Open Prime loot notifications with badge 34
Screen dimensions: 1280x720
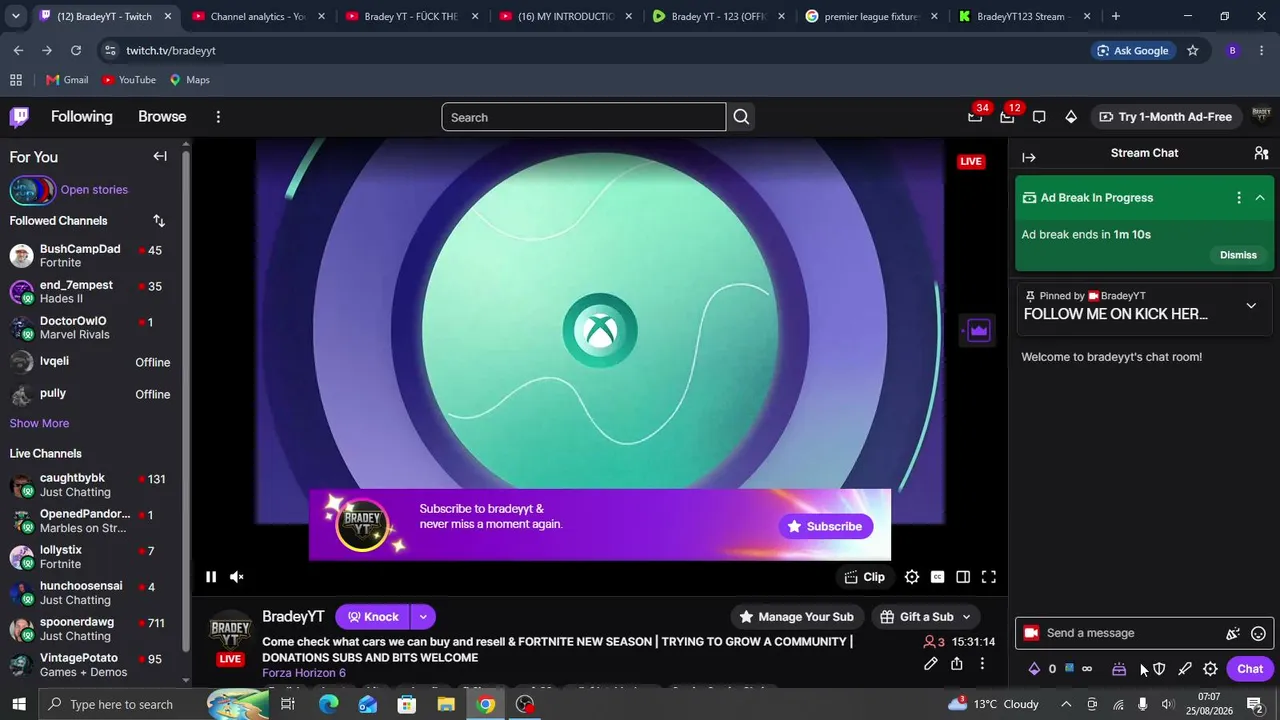tap(975, 117)
